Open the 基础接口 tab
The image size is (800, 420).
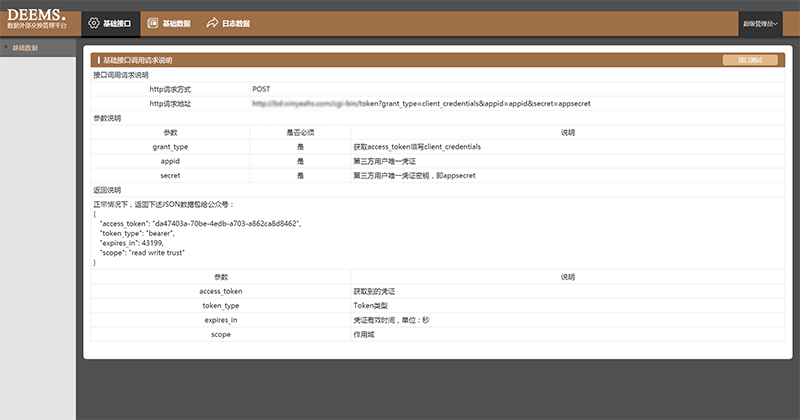pos(117,23)
